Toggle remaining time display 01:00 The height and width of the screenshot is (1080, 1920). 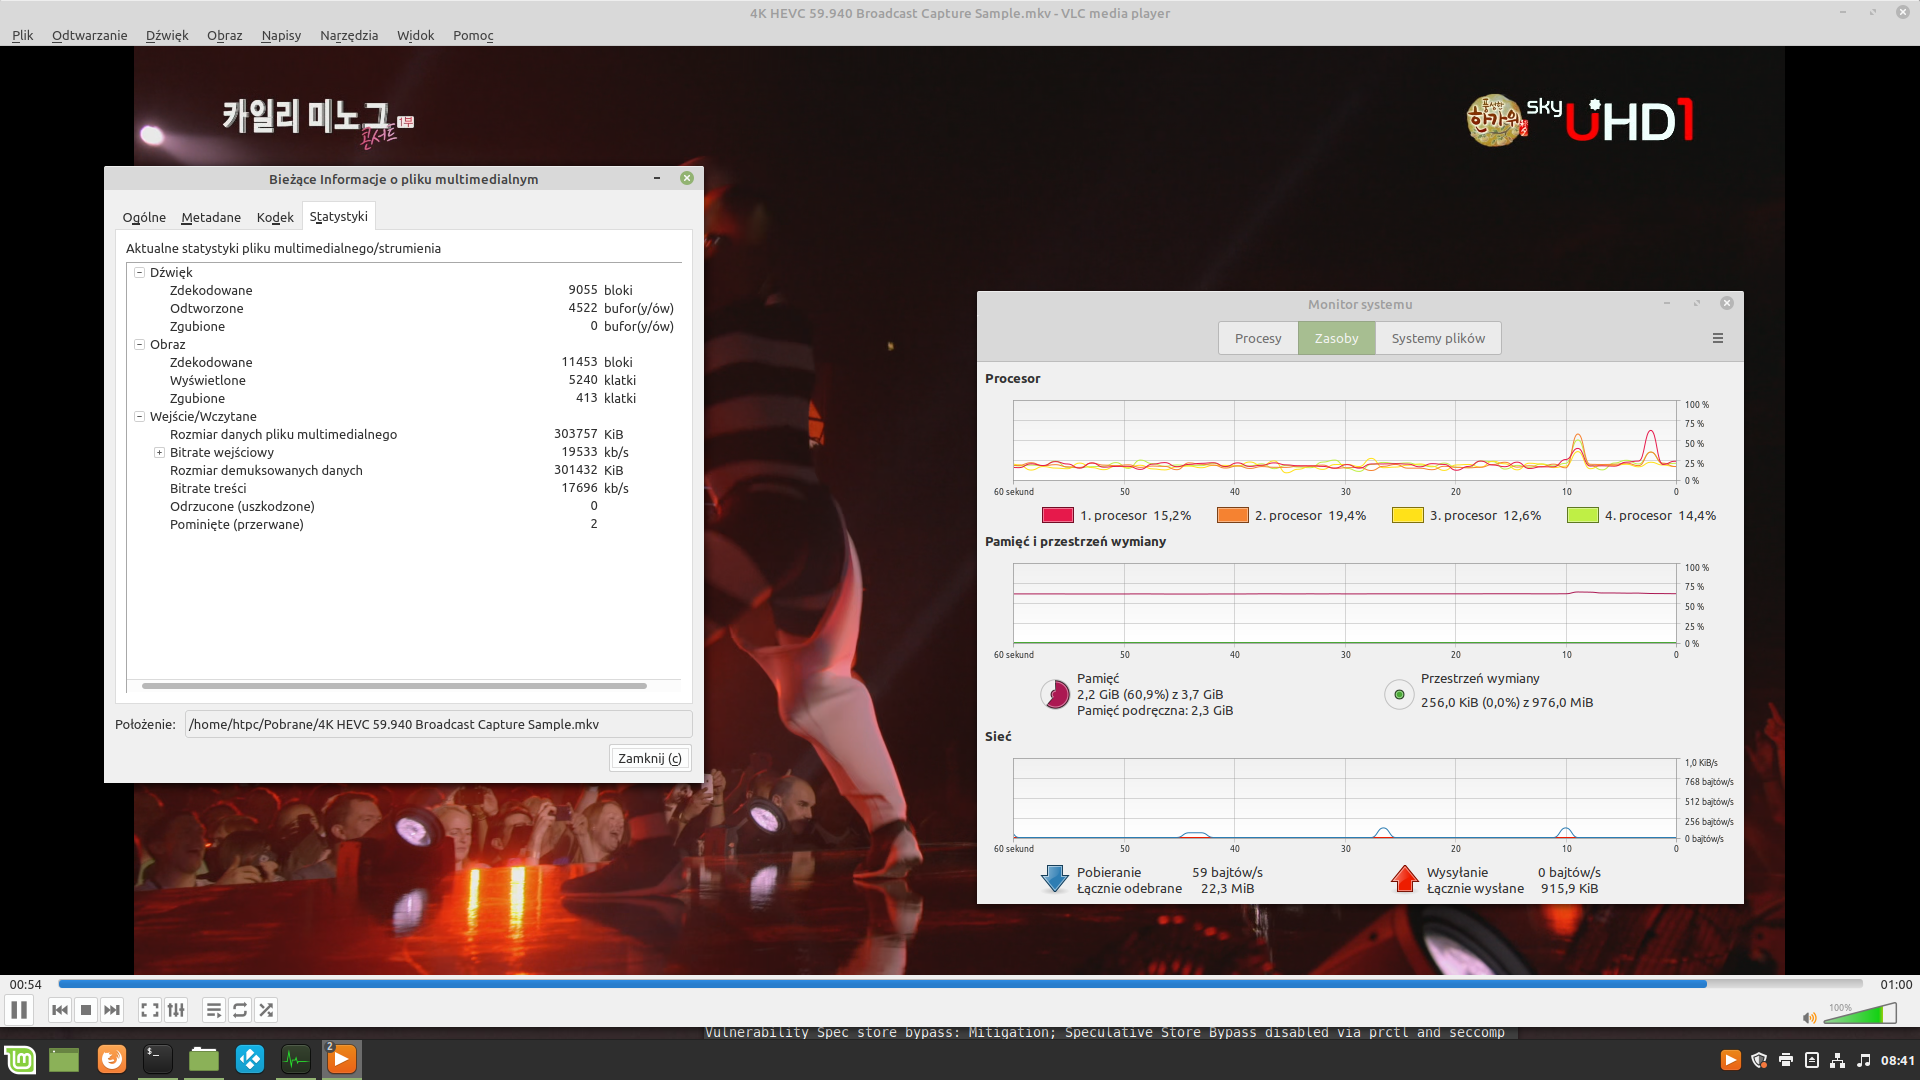1896,984
